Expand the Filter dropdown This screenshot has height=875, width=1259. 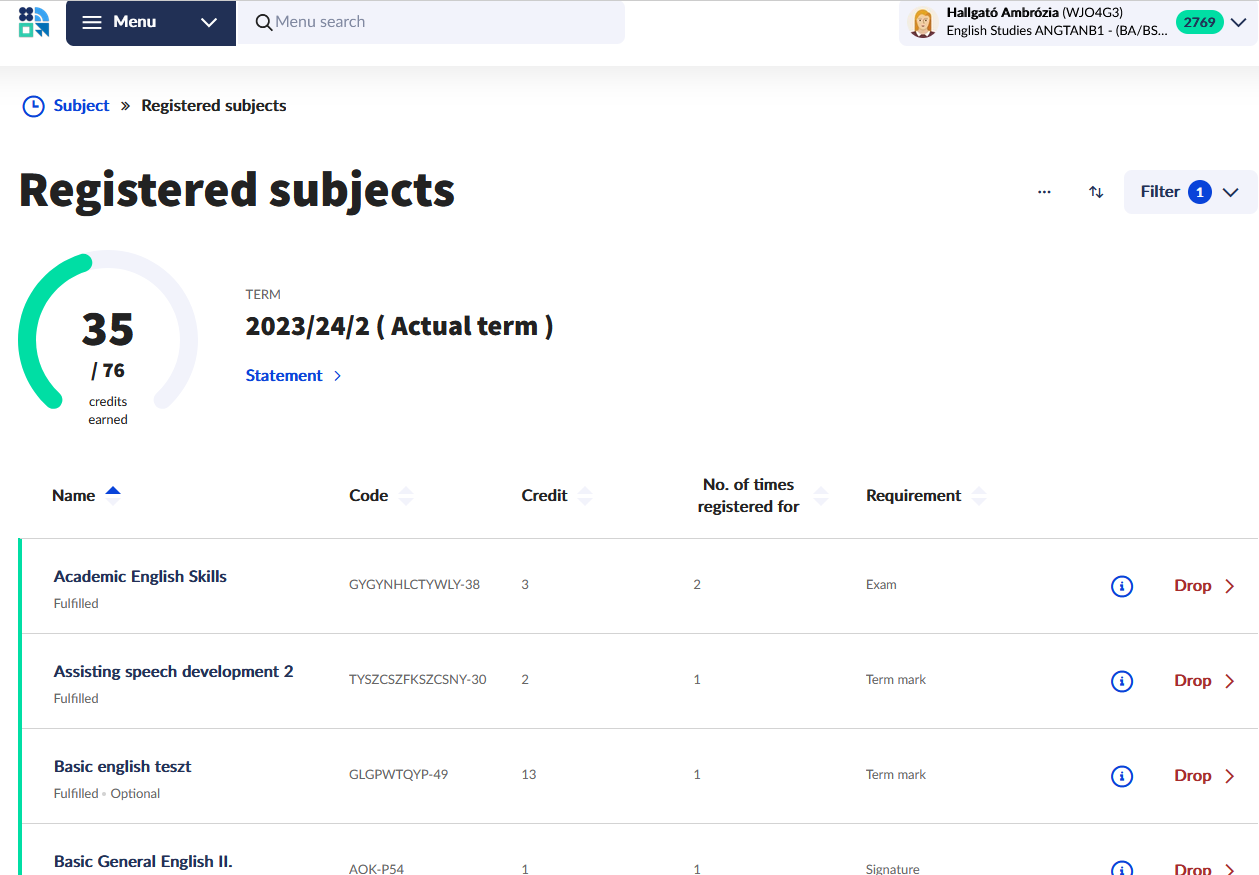[1190, 192]
